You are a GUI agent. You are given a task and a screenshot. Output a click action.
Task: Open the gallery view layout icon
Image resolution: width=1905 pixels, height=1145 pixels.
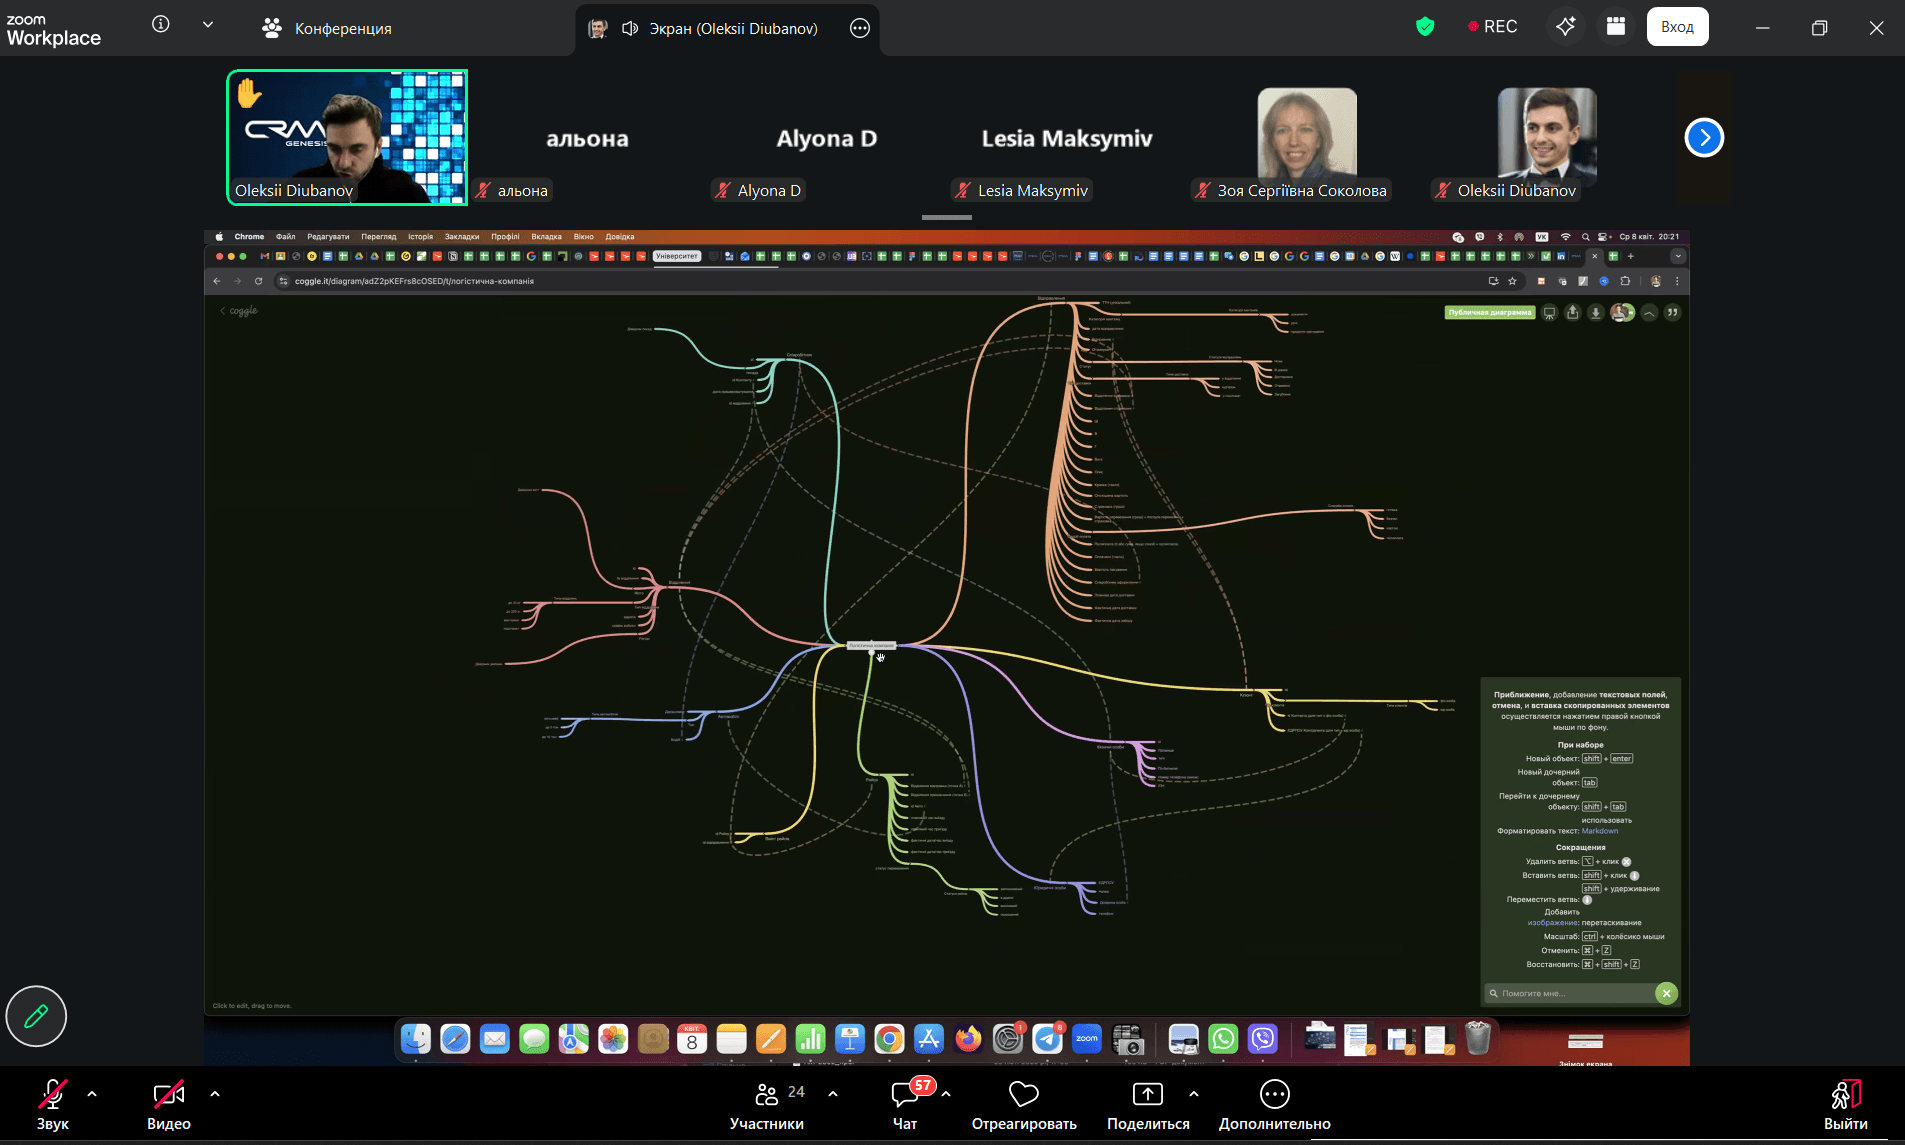click(1615, 27)
